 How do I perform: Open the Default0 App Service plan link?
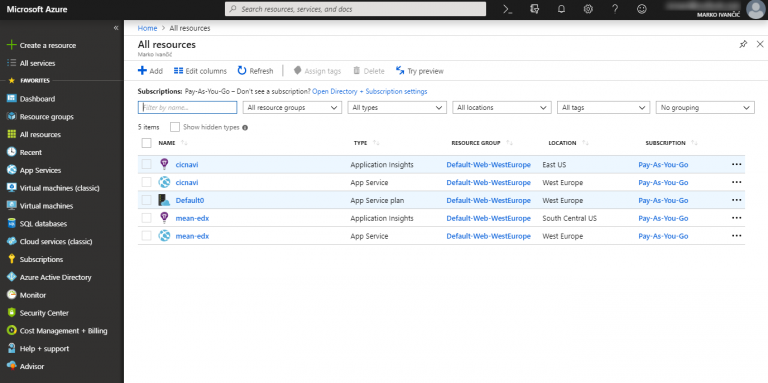[x=190, y=200]
